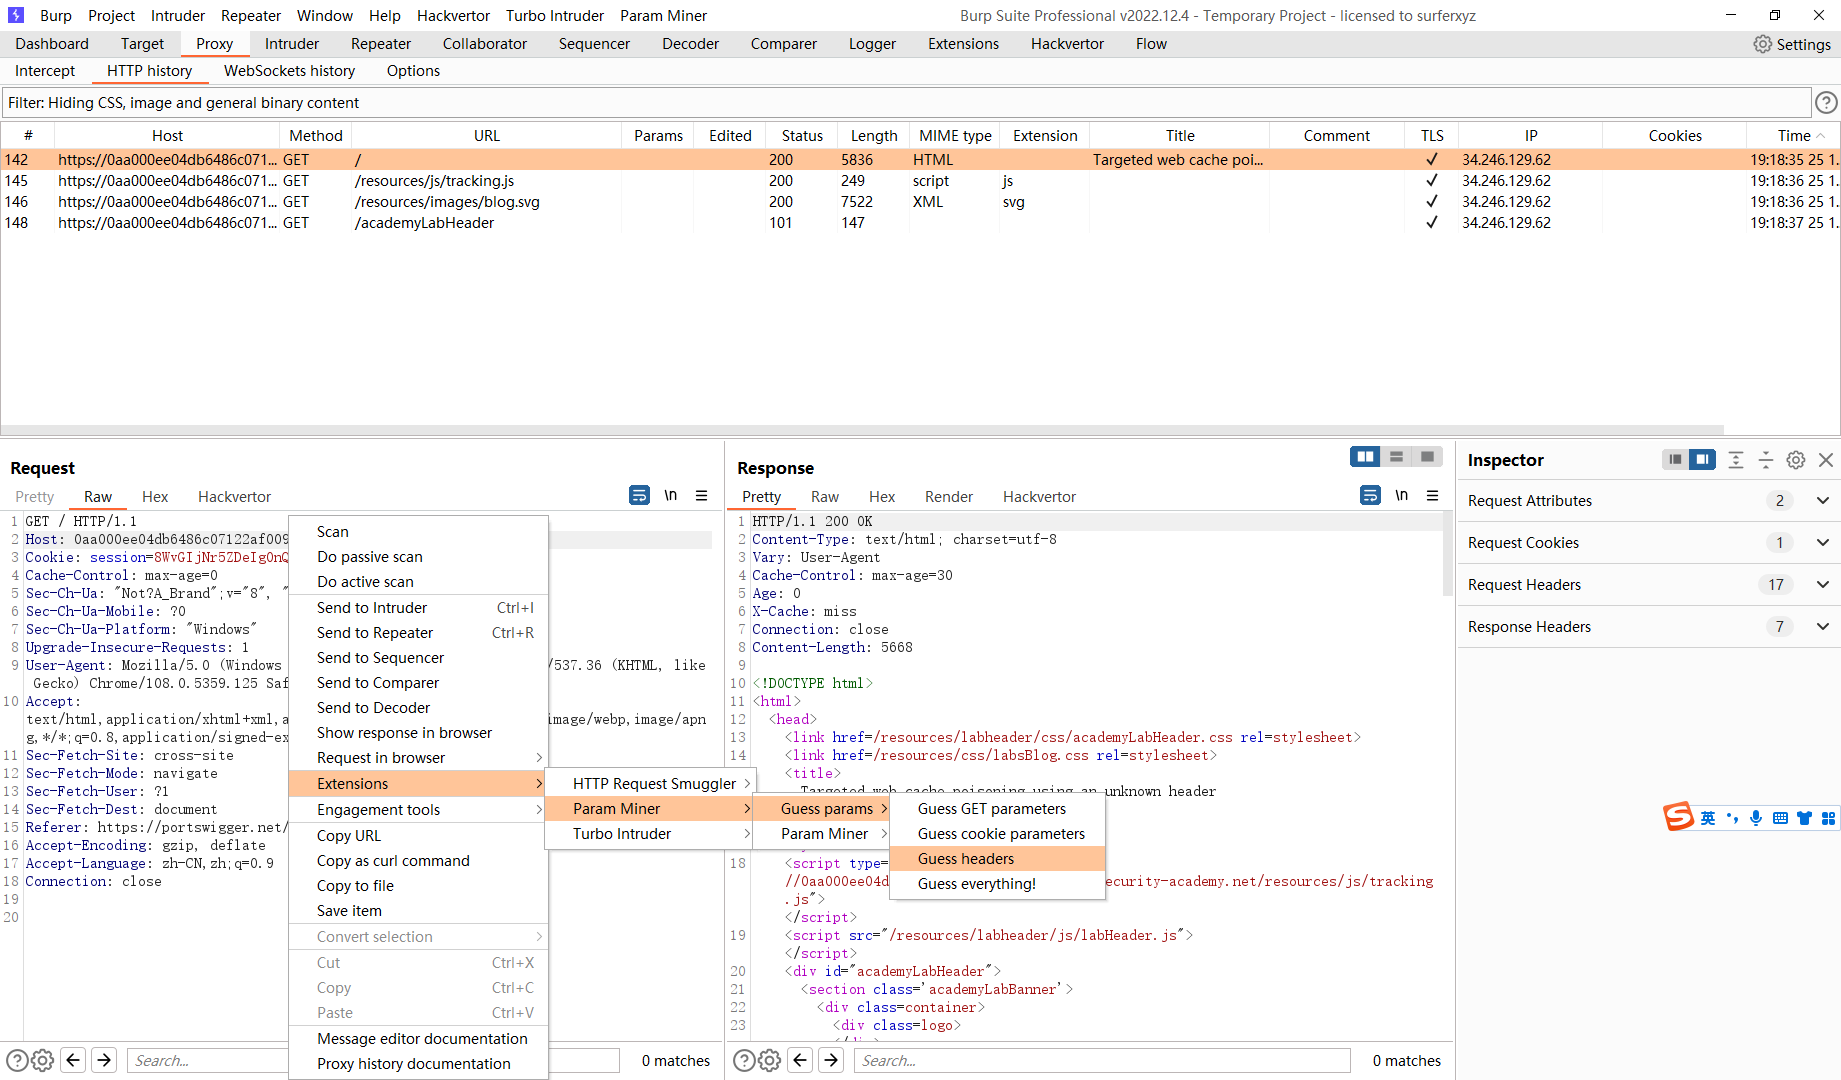The height and width of the screenshot is (1080, 1841).
Task: Open Request search settings gear icon
Action: [x=42, y=1060]
